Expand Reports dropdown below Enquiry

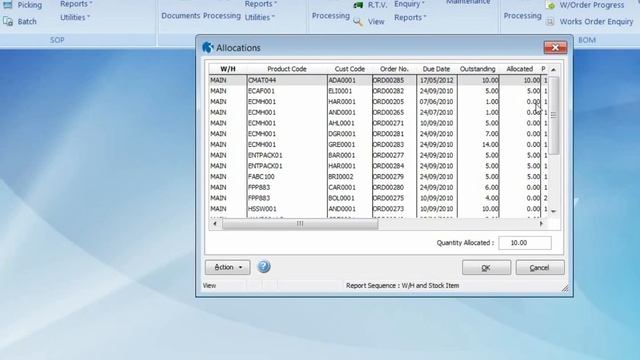(x=410, y=18)
